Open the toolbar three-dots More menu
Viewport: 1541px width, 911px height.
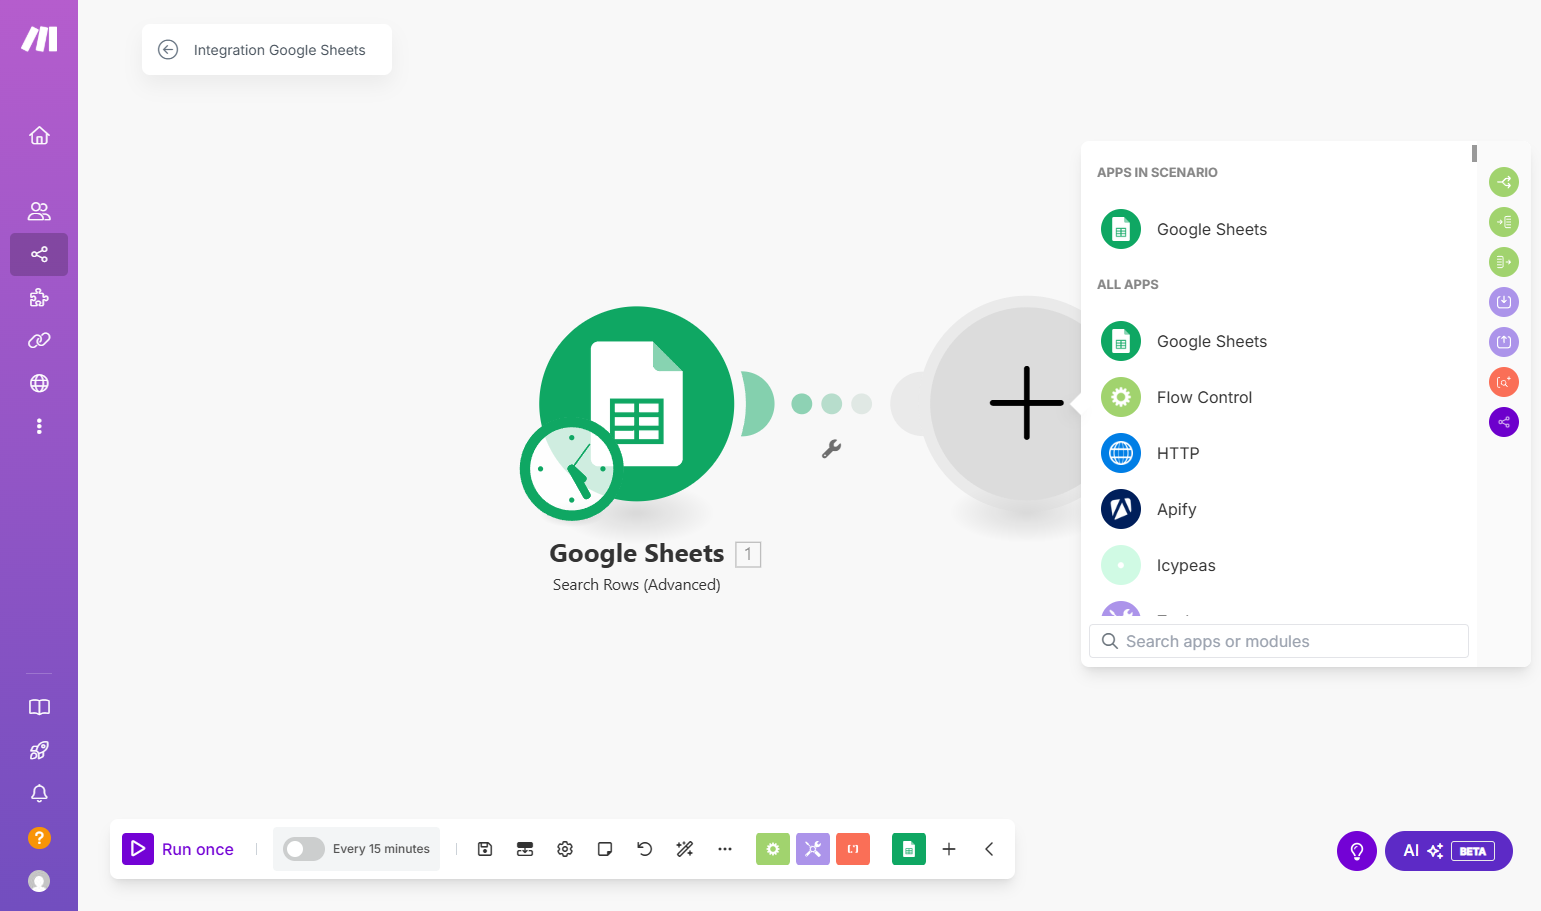725,849
